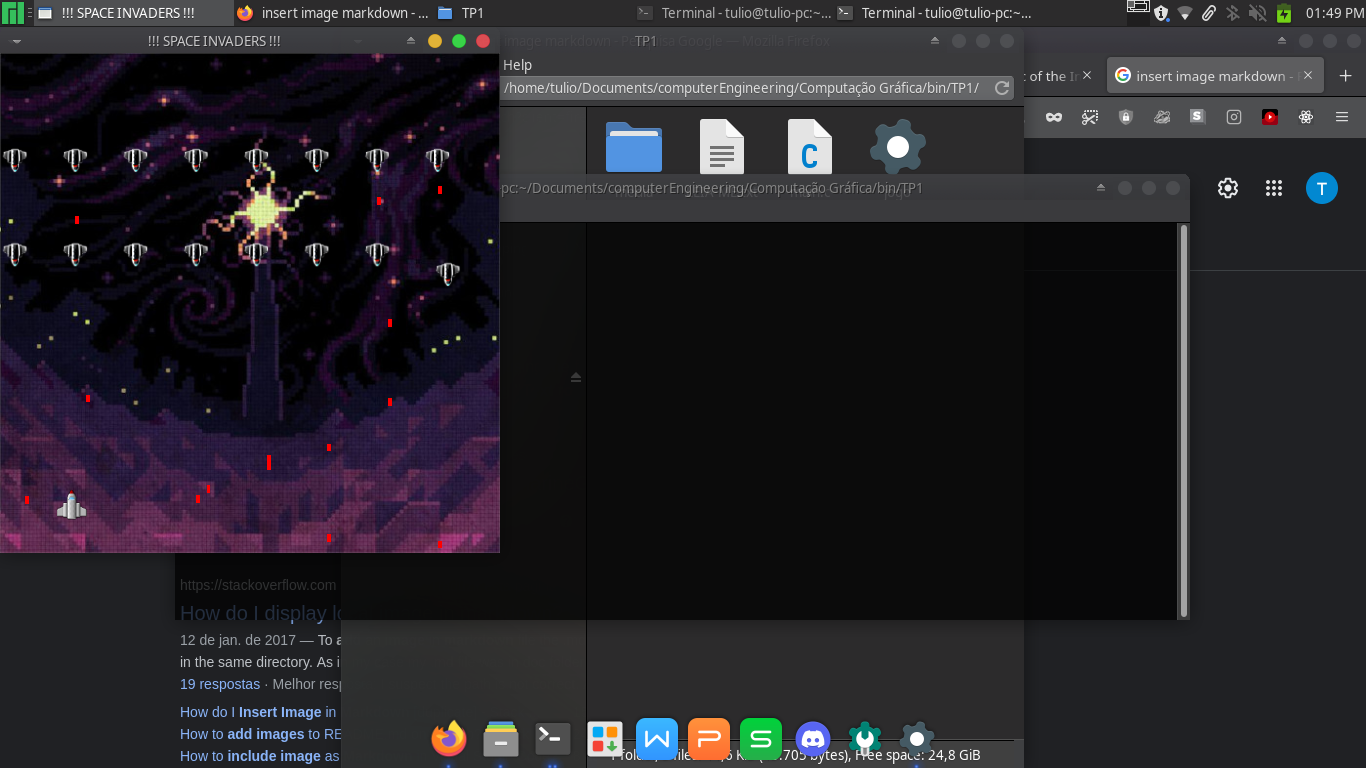Click the muted volume tray icon
Viewport: 1366px width, 768px height.
pyautogui.click(x=1257, y=13)
